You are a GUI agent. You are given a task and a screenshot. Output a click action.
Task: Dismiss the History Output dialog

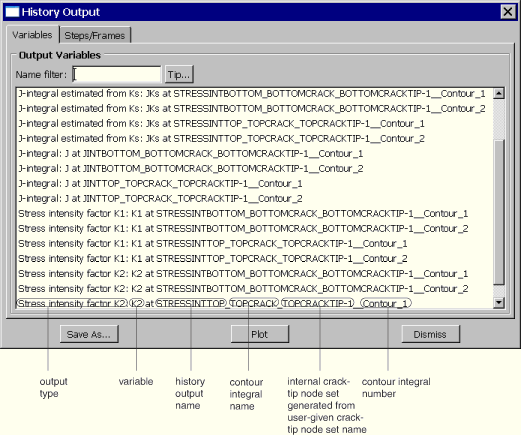[430, 334]
